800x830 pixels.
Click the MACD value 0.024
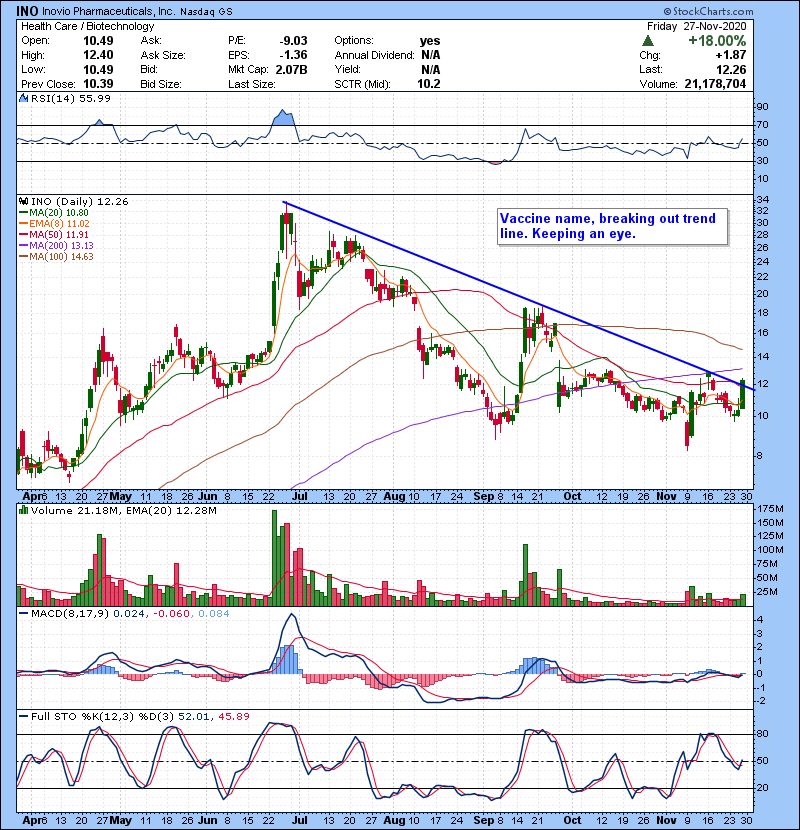tap(129, 614)
